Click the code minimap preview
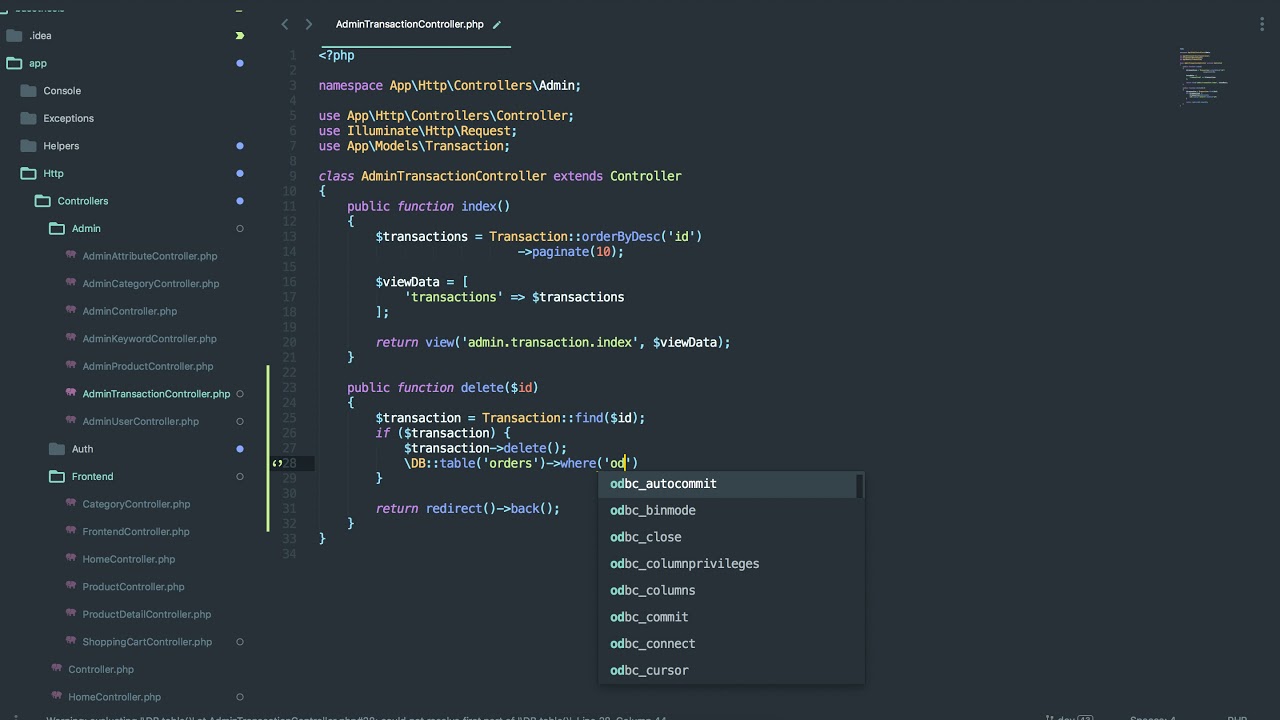Screen dimensions: 1280x720 (1203, 76)
